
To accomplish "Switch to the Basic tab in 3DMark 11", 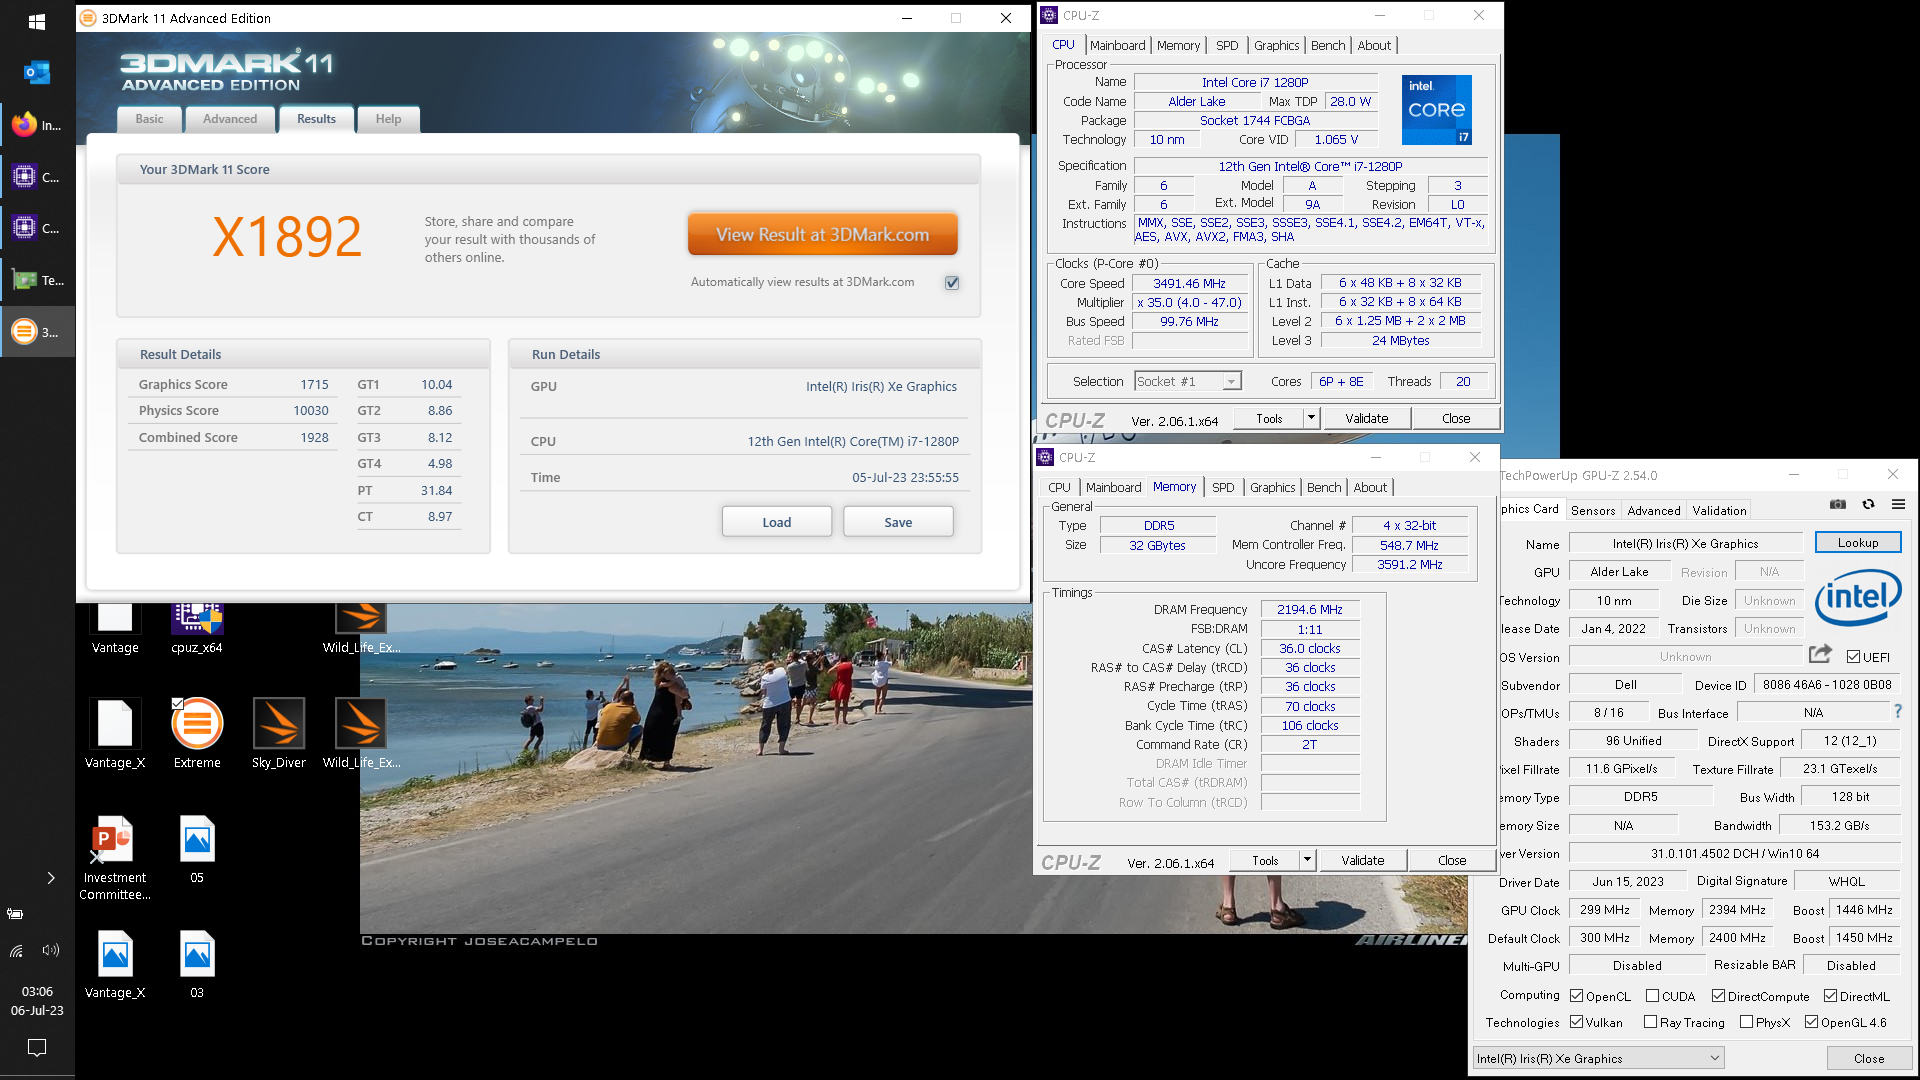I will point(149,119).
